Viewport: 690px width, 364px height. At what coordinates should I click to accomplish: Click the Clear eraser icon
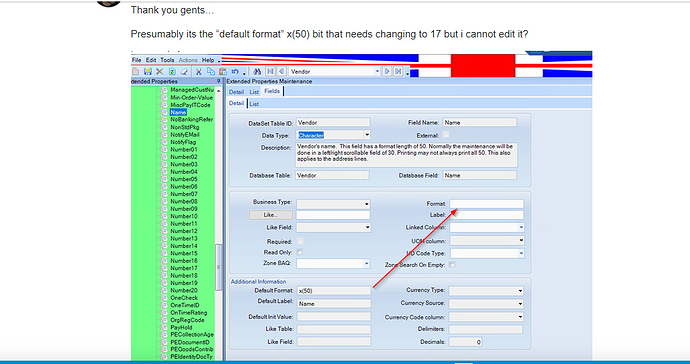coord(184,71)
